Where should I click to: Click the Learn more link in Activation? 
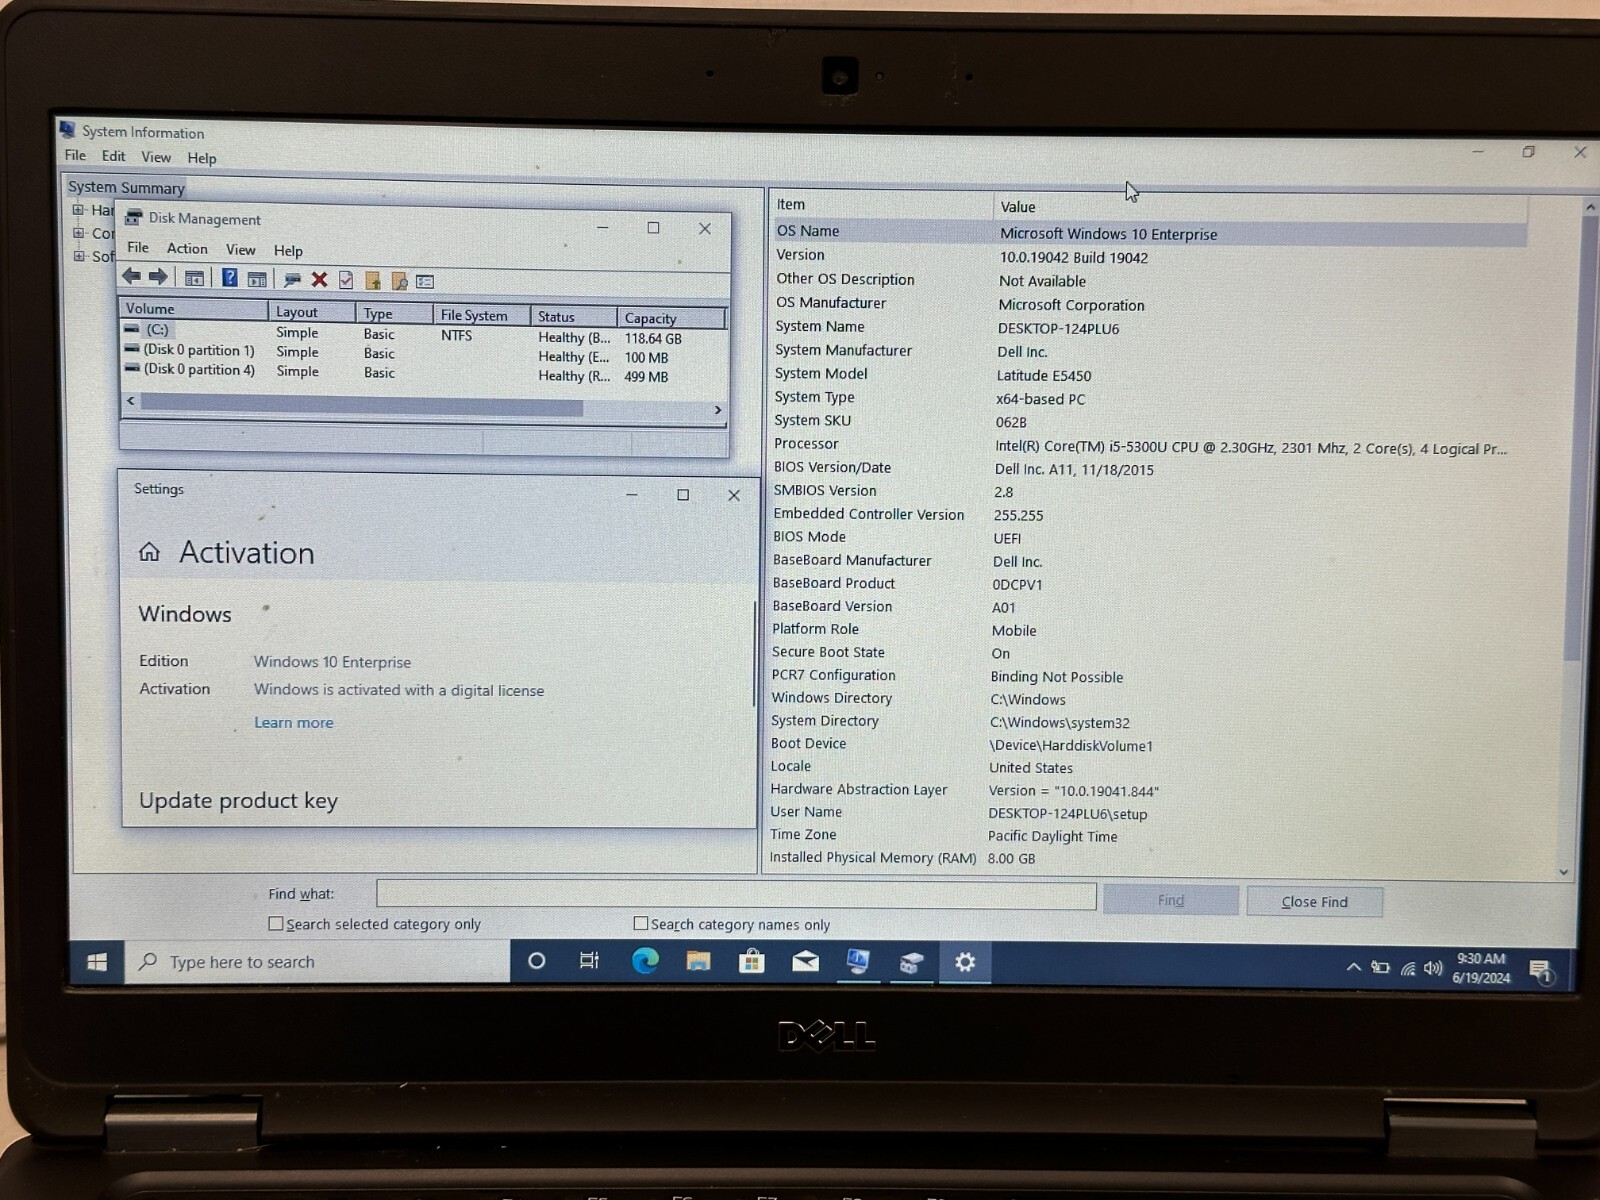pos(293,722)
